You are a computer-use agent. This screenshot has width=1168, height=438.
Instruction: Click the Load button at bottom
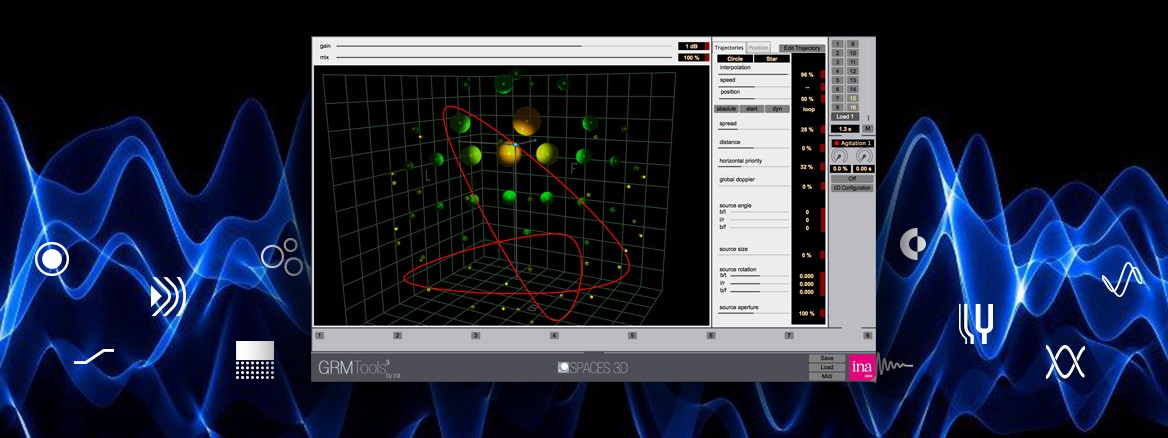point(827,367)
